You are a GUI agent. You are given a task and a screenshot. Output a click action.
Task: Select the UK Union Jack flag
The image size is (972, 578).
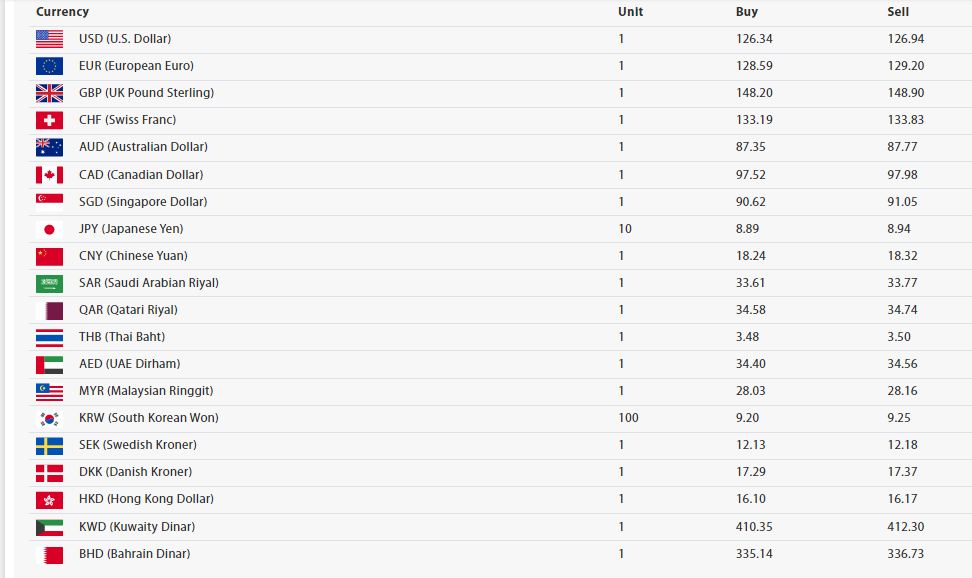(x=50, y=93)
